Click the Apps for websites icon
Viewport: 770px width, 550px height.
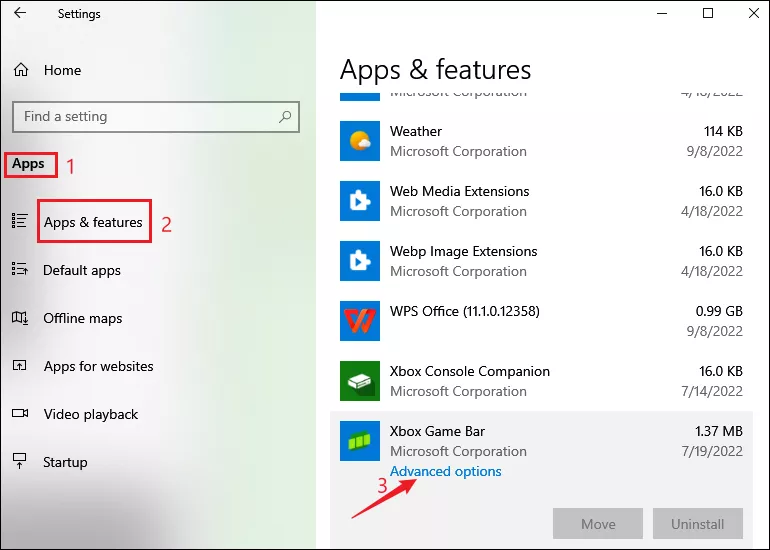(x=20, y=365)
